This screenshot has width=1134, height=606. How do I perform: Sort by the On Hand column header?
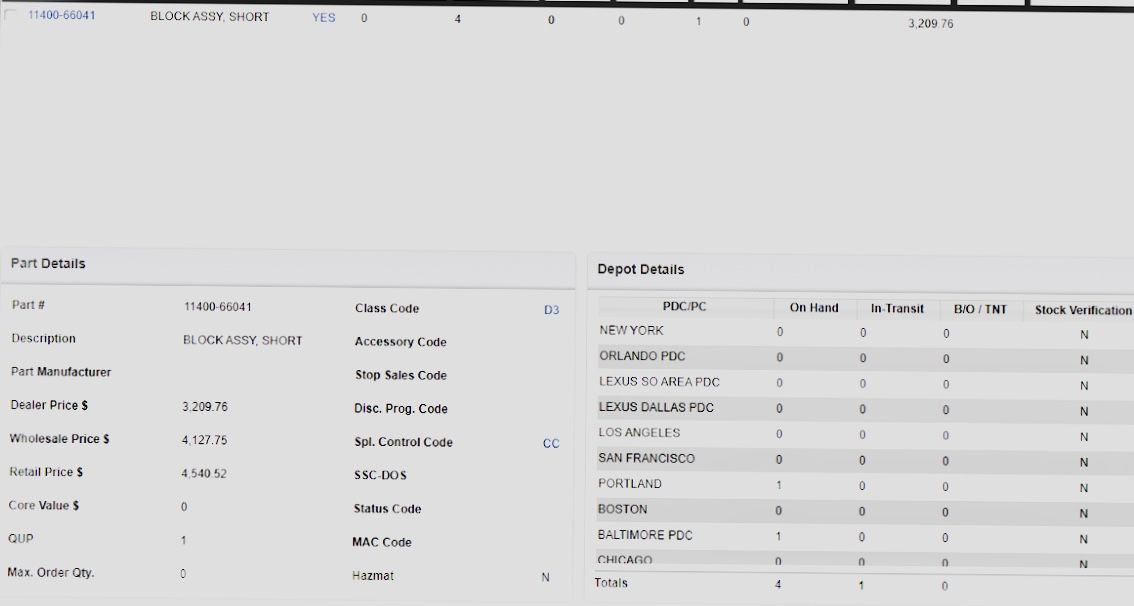814,307
